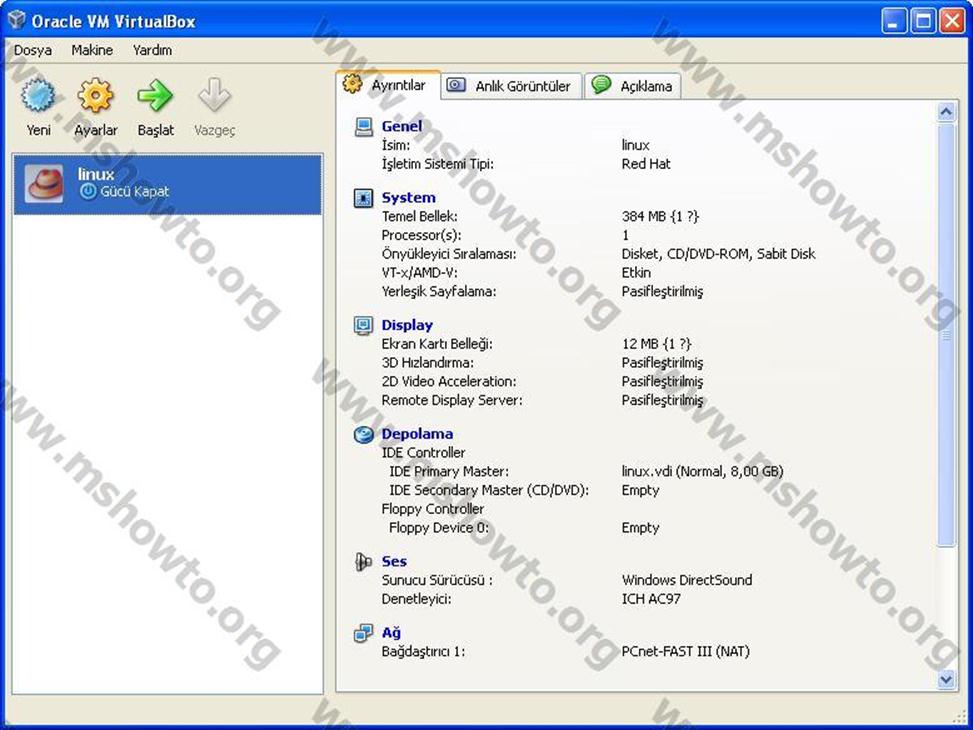Screen dimensions: 973x730
Task: Click the 'IDE Controller' storage label
Action: coord(423,453)
